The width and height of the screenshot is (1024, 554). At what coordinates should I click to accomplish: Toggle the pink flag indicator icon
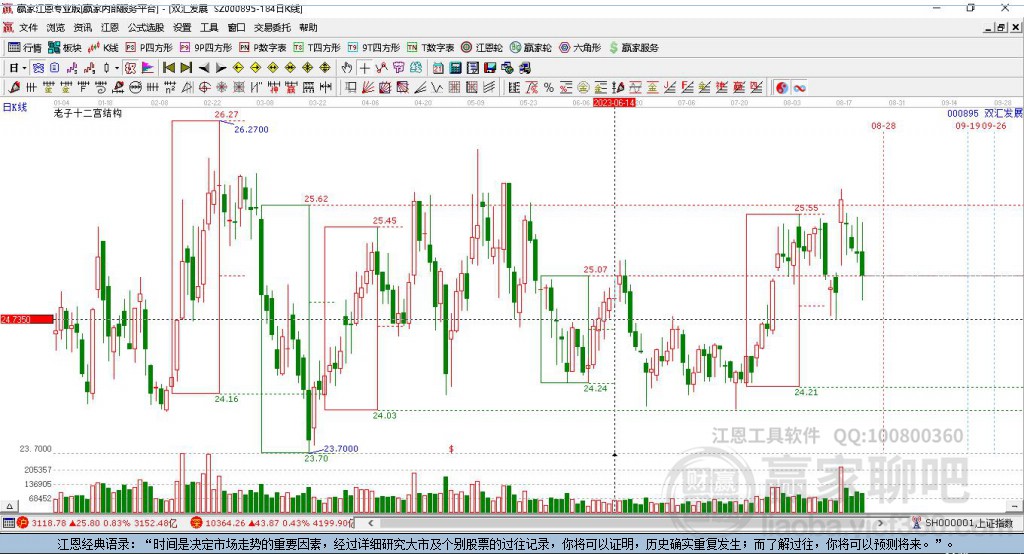pyautogui.click(x=148, y=68)
